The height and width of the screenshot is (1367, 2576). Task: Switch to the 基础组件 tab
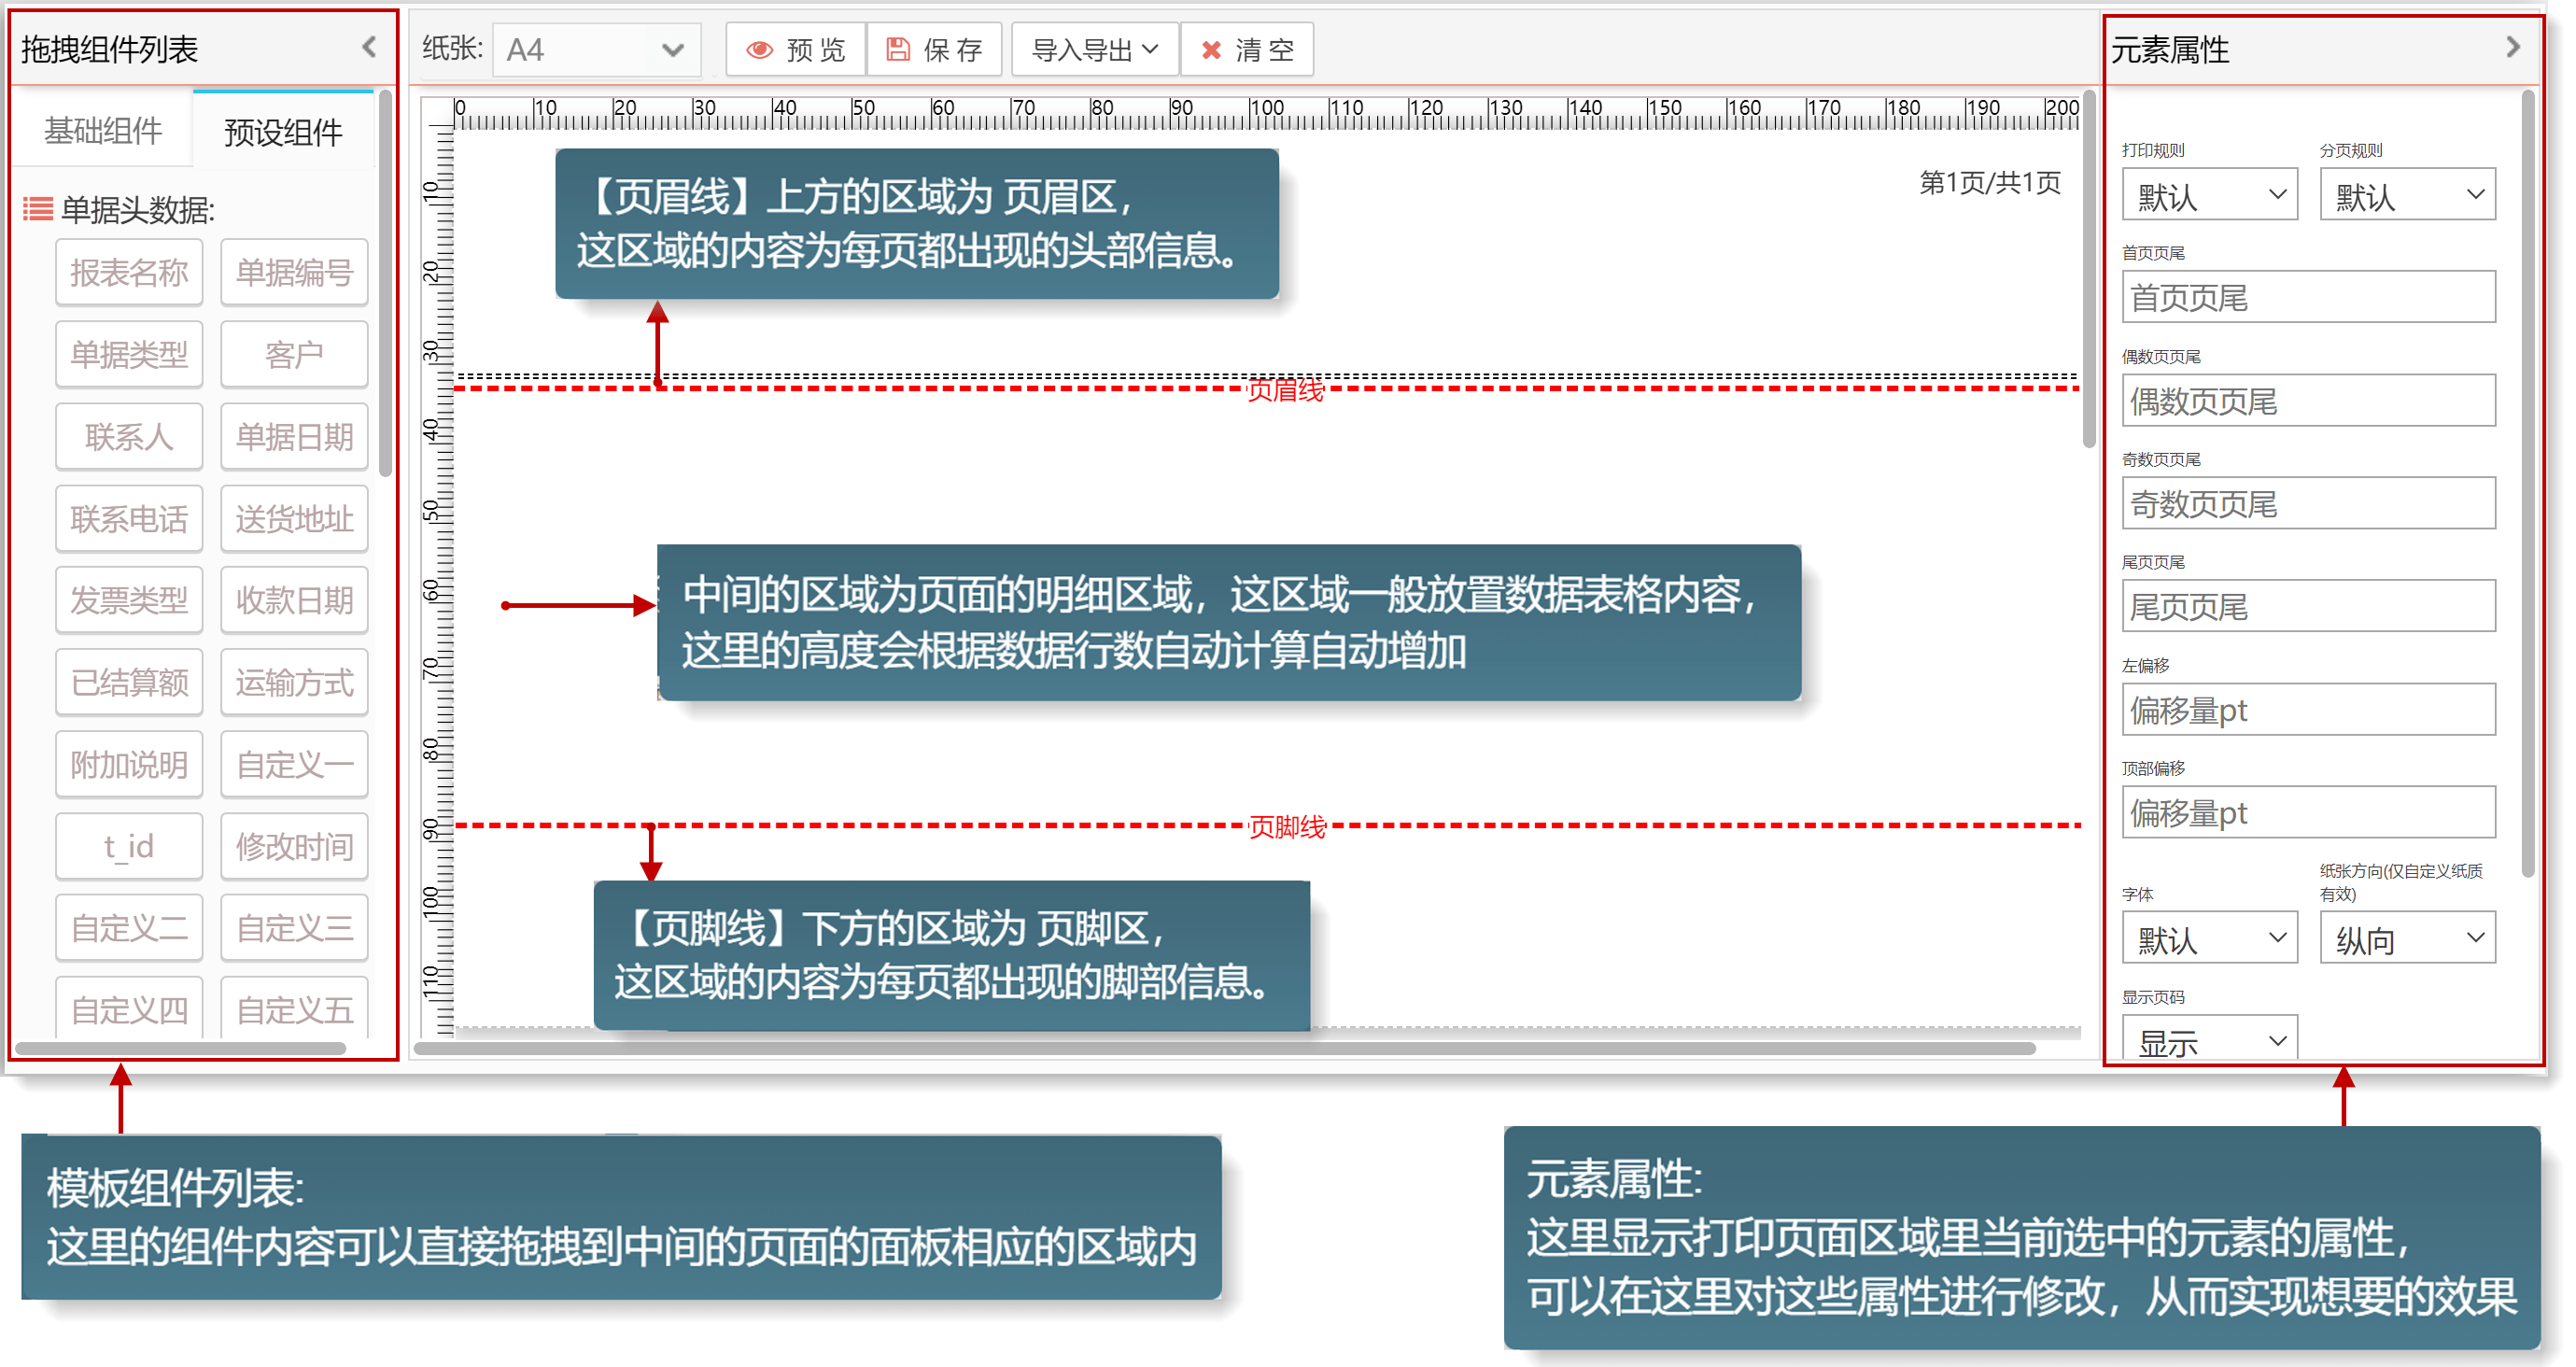(x=103, y=130)
